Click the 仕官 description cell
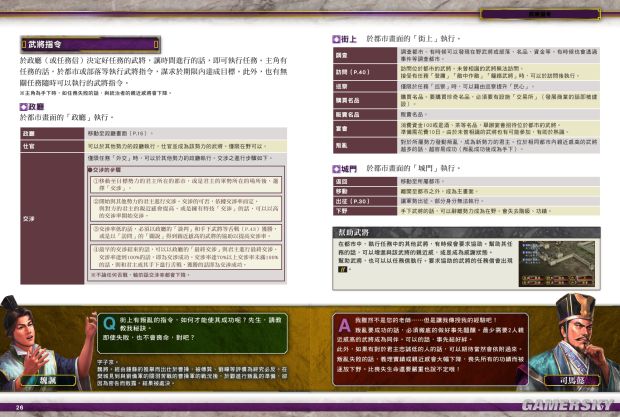The width and height of the screenshot is (620, 417). pos(186,146)
